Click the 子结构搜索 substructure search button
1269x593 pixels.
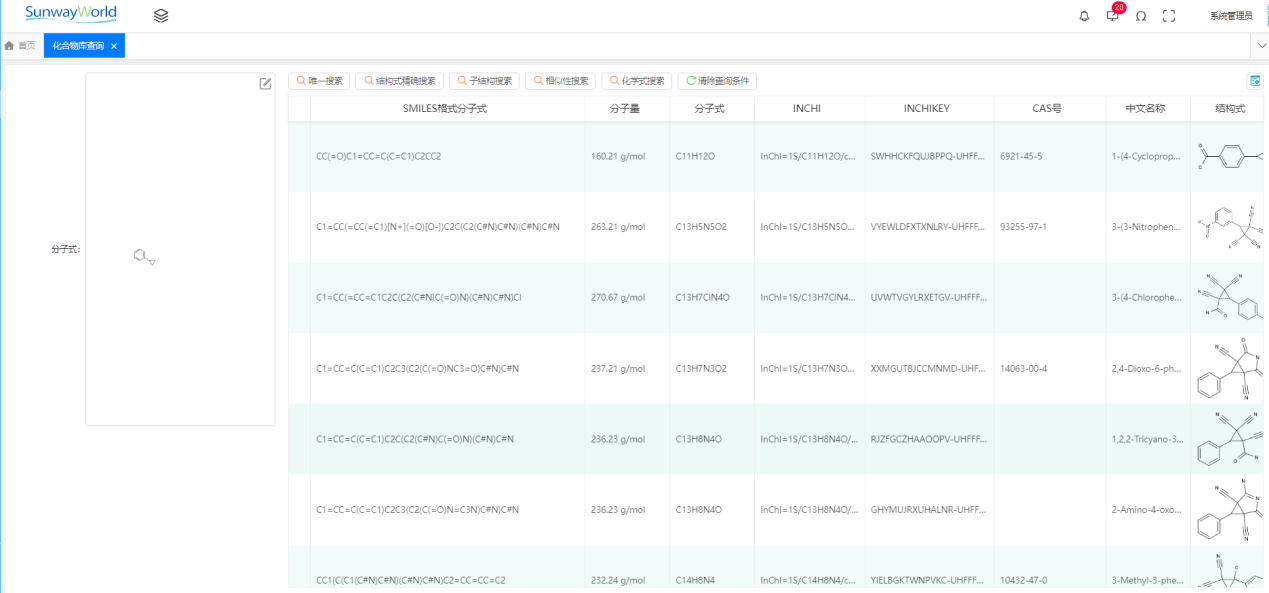tap(484, 81)
